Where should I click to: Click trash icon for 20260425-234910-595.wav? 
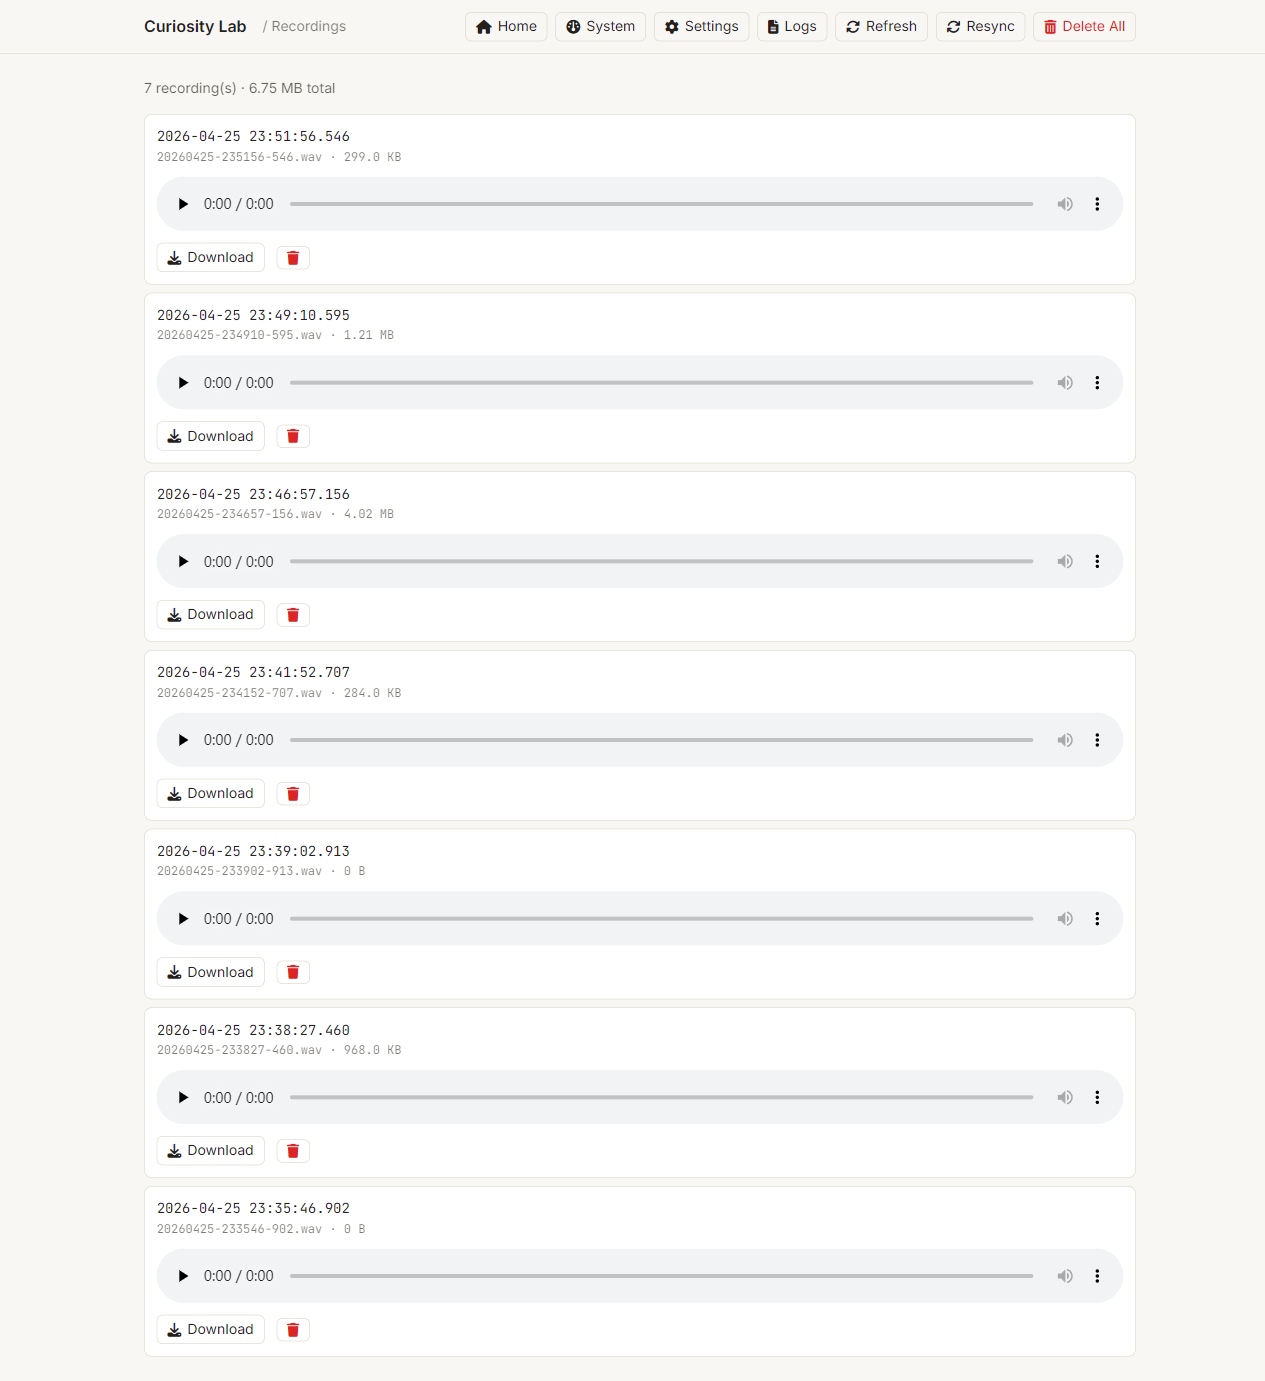(293, 436)
